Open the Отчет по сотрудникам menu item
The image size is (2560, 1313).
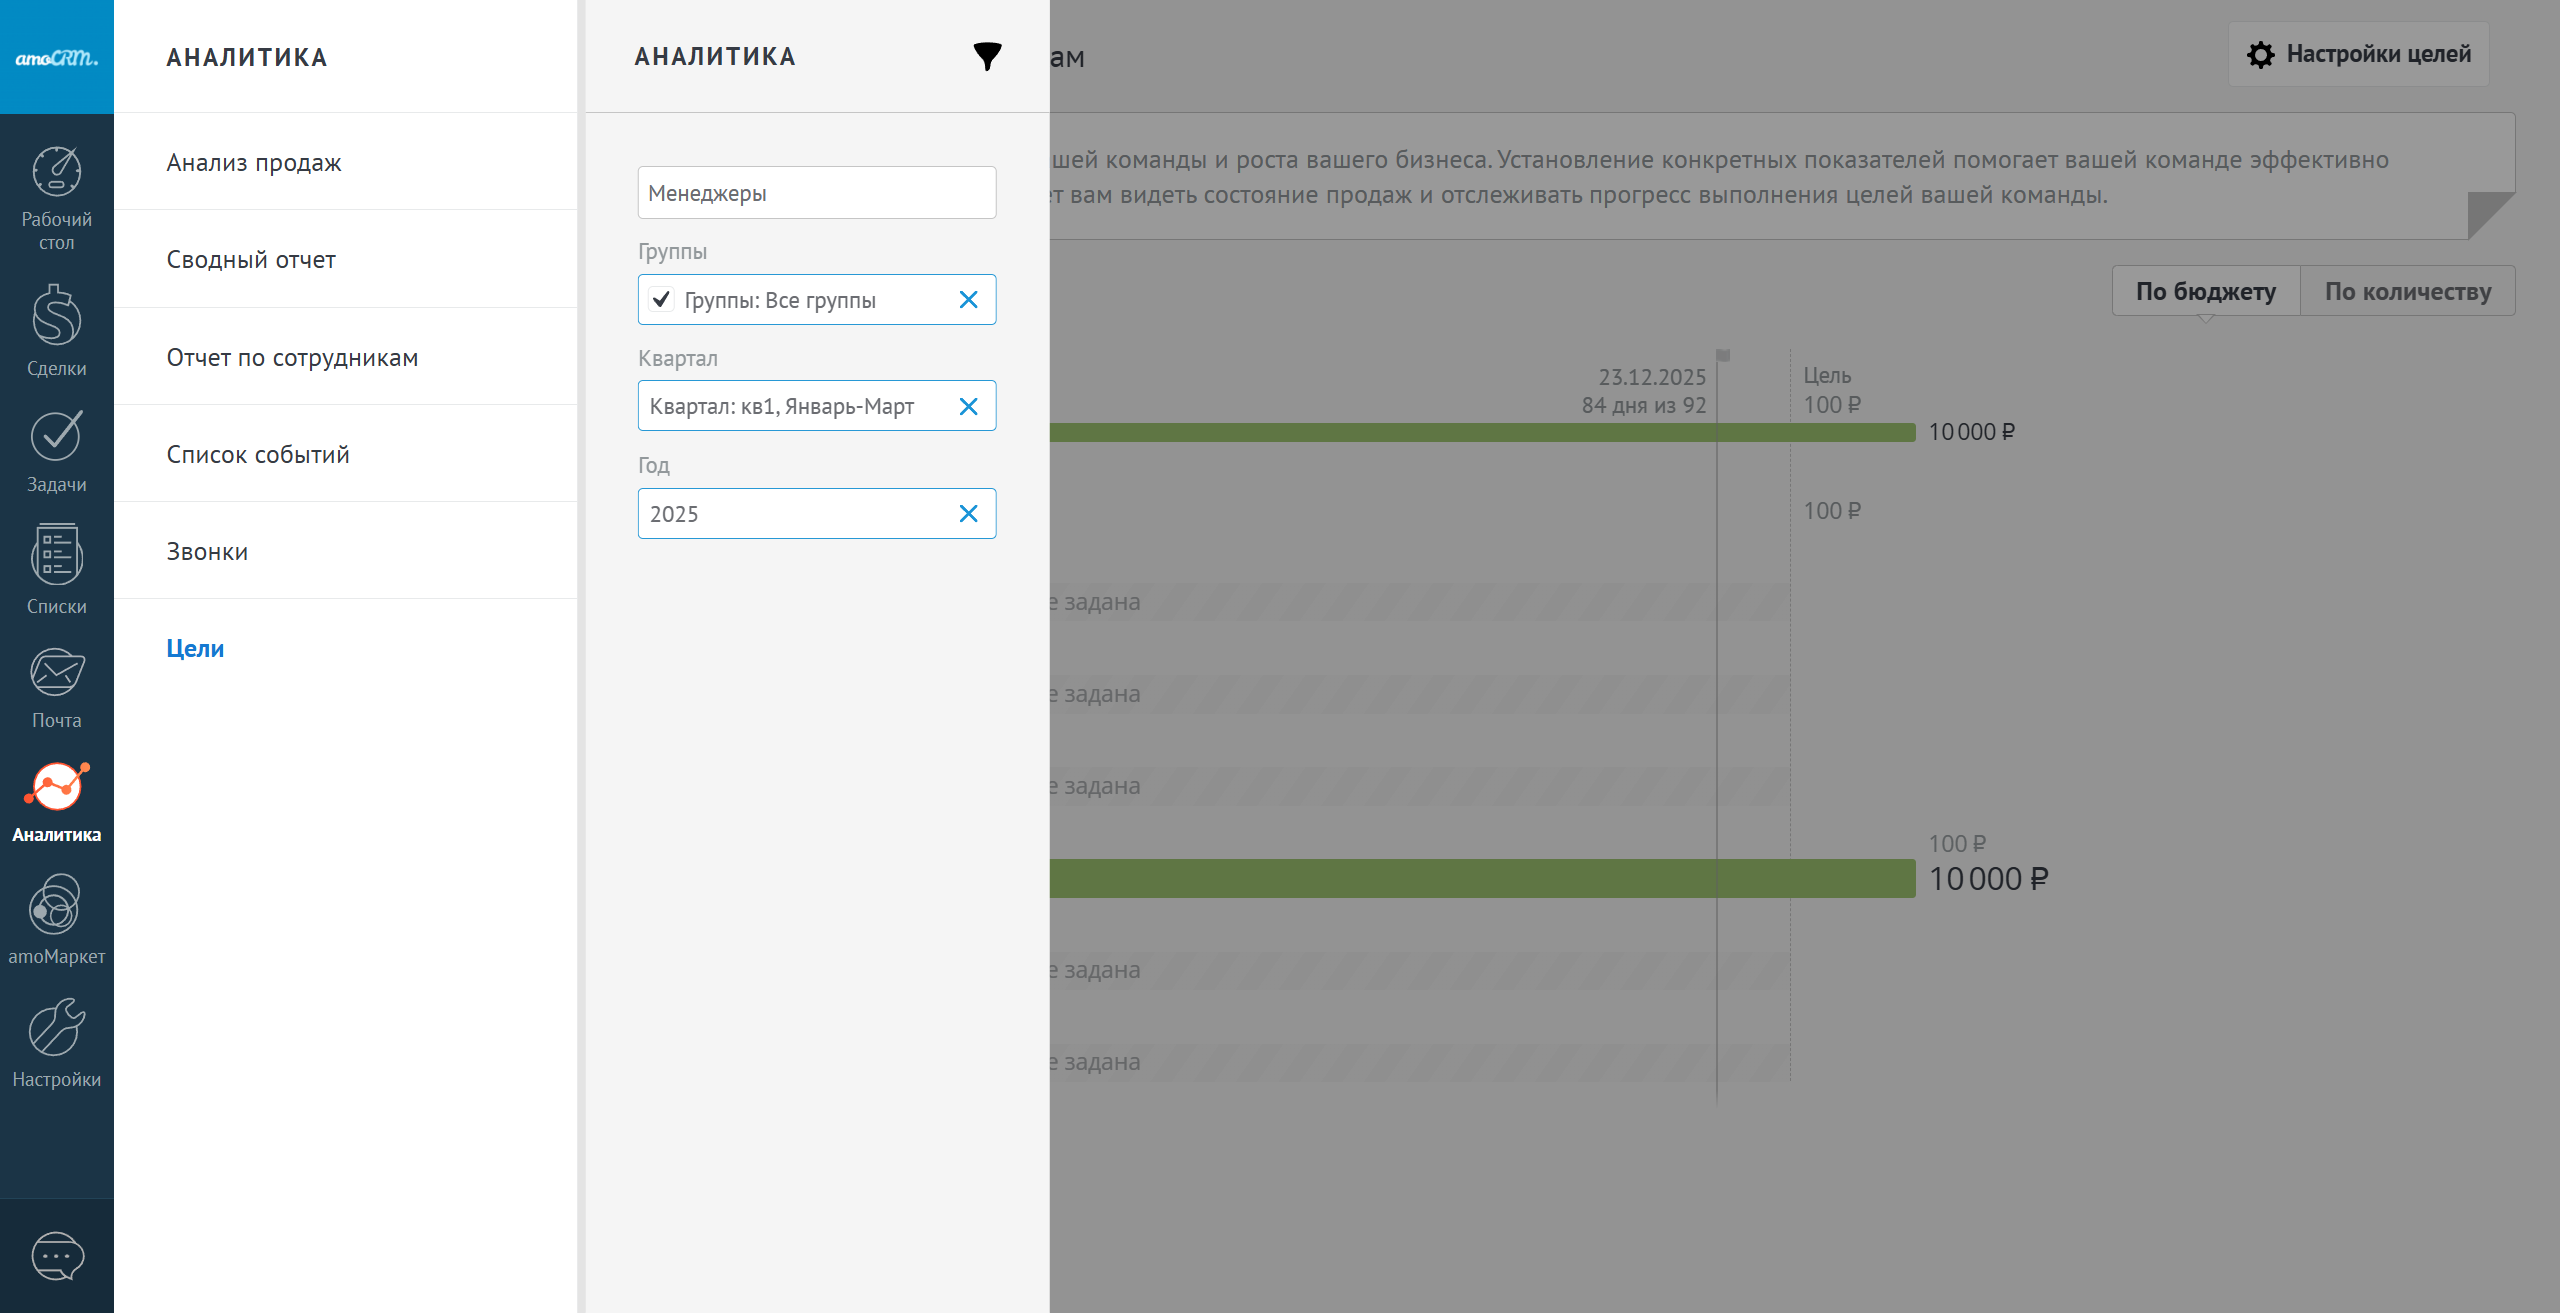pyautogui.click(x=292, y=357)
